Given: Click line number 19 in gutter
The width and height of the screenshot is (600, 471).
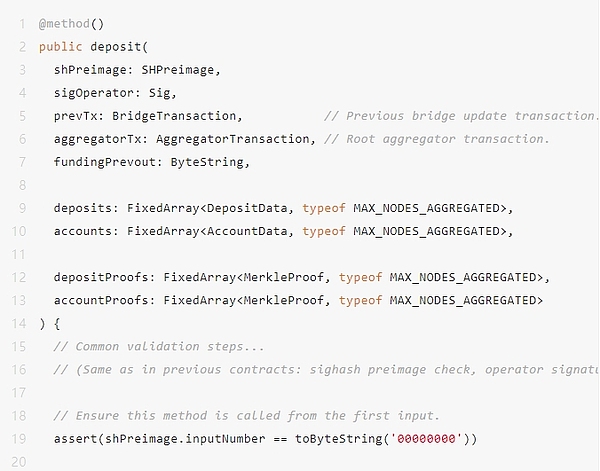Looking at the screenshot, I should (x=20, y=439).
